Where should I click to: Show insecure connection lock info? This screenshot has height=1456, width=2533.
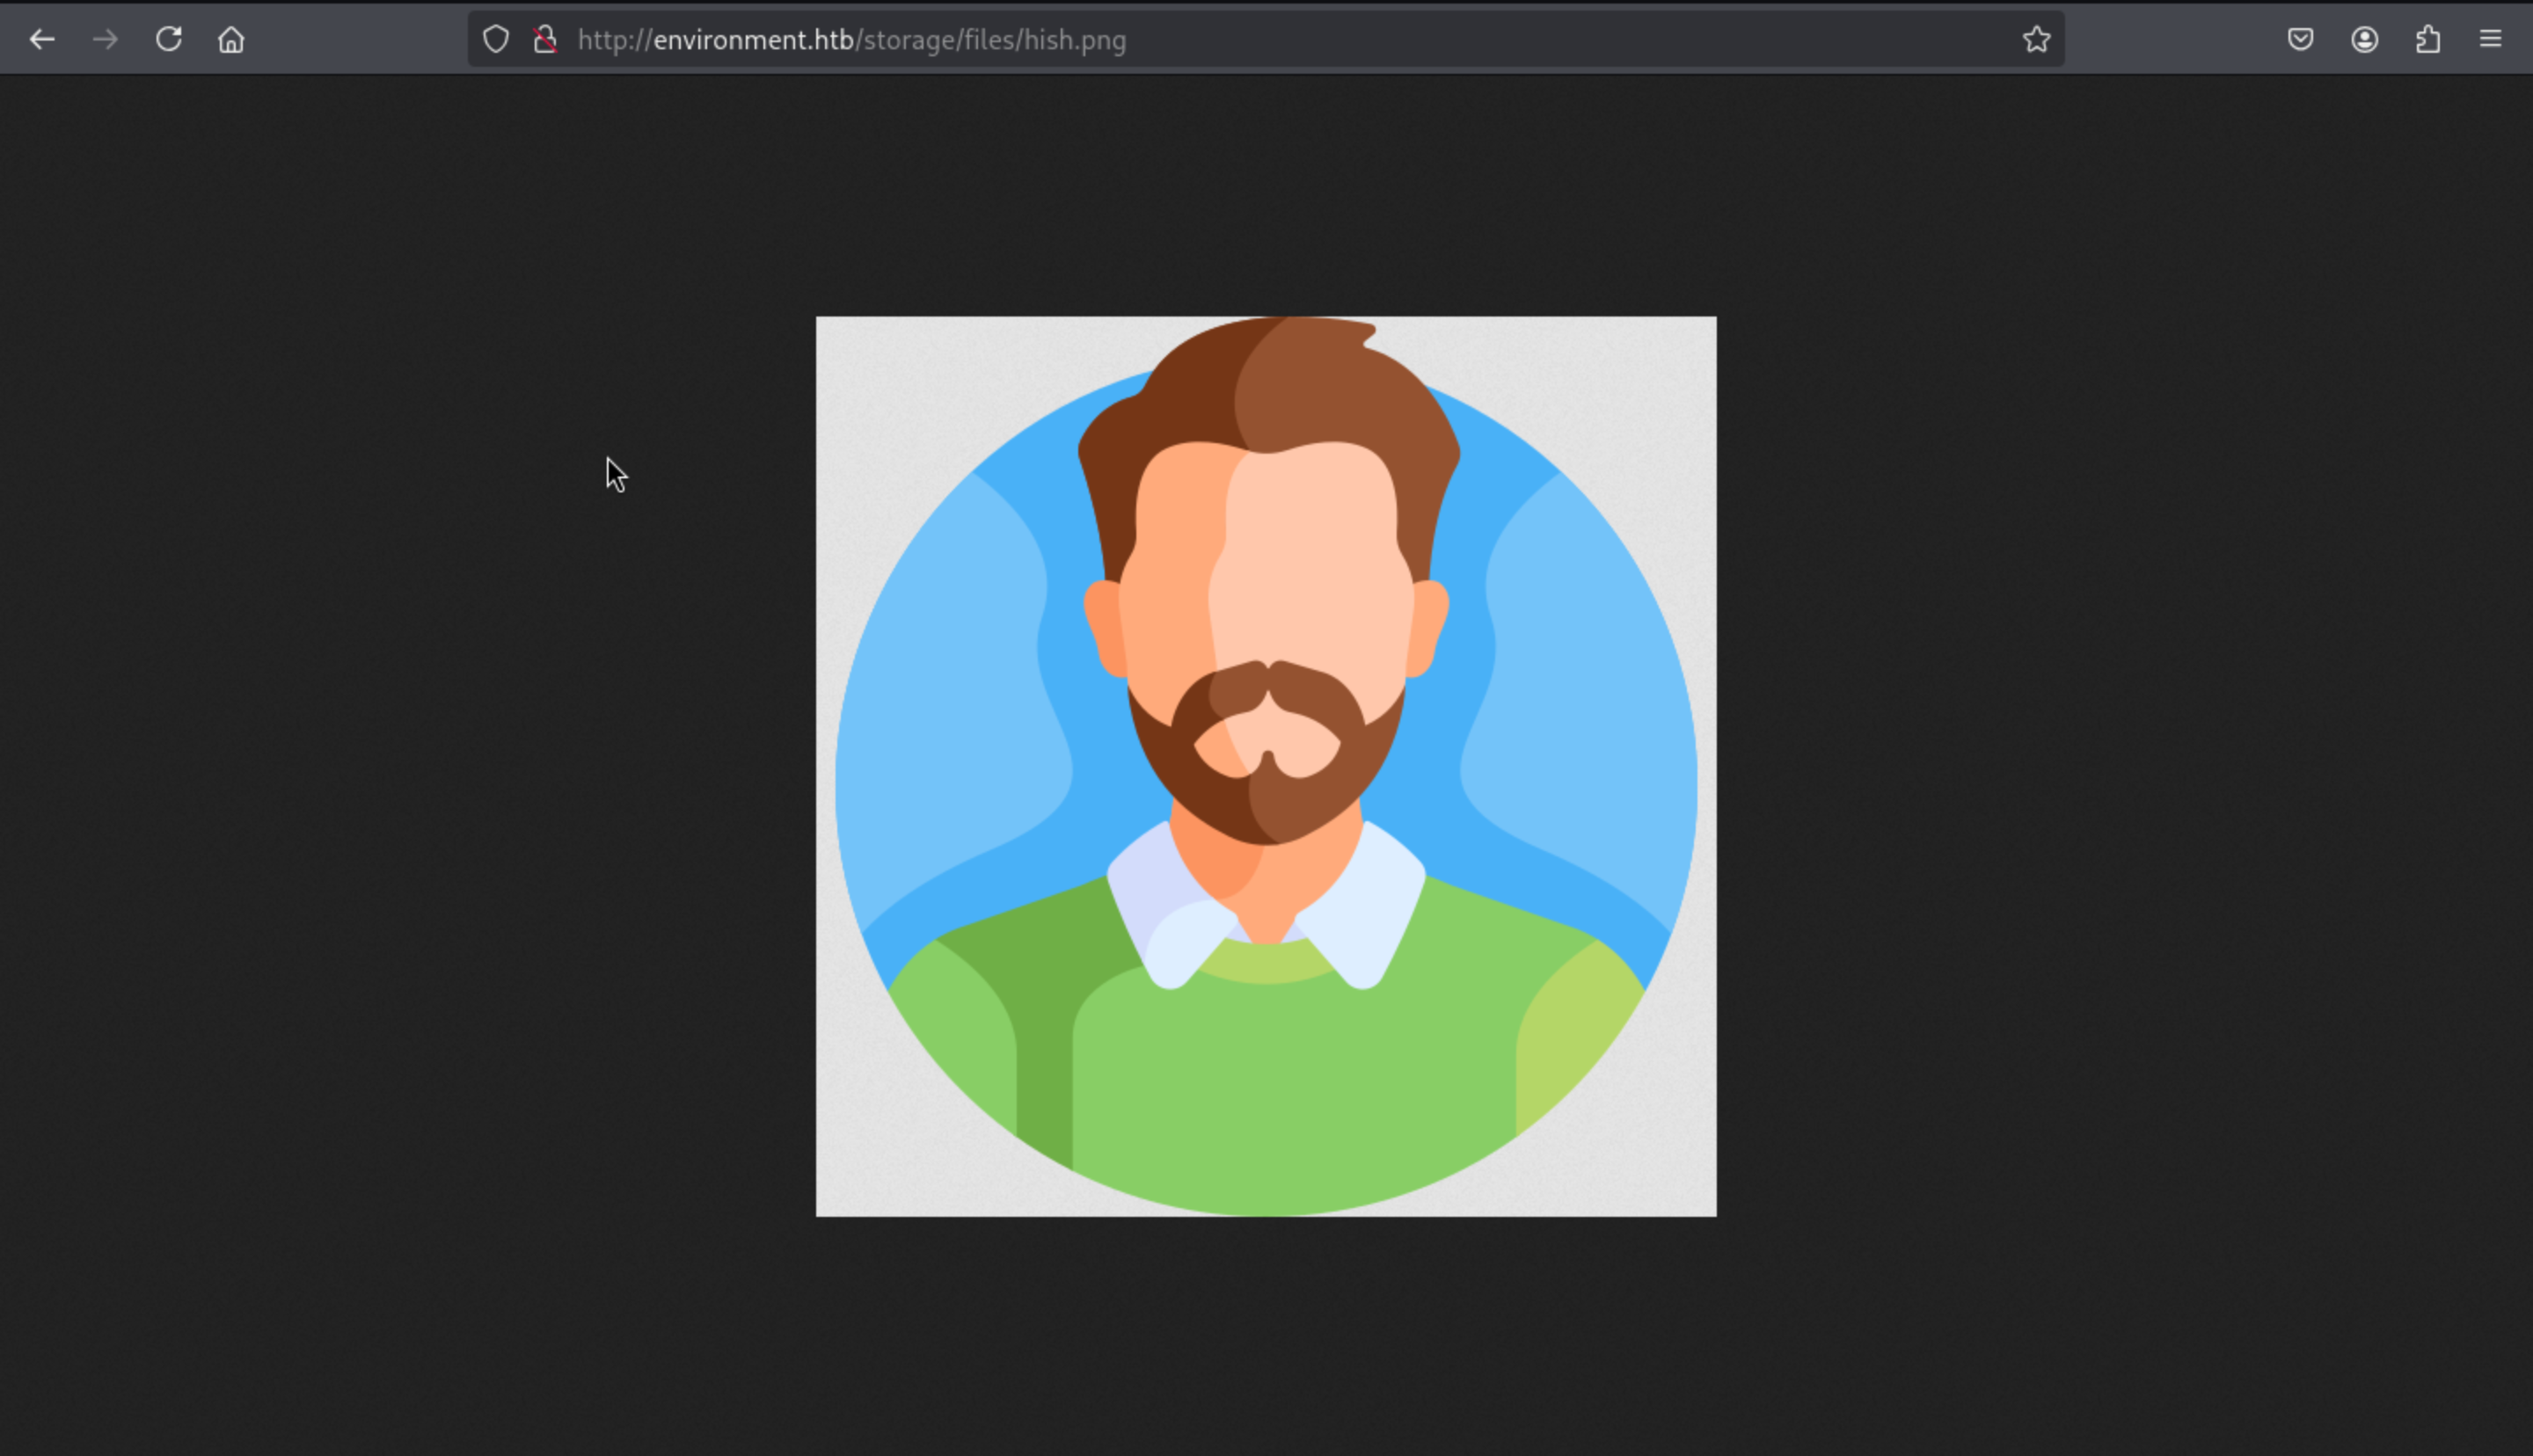(x=545, y=40)
